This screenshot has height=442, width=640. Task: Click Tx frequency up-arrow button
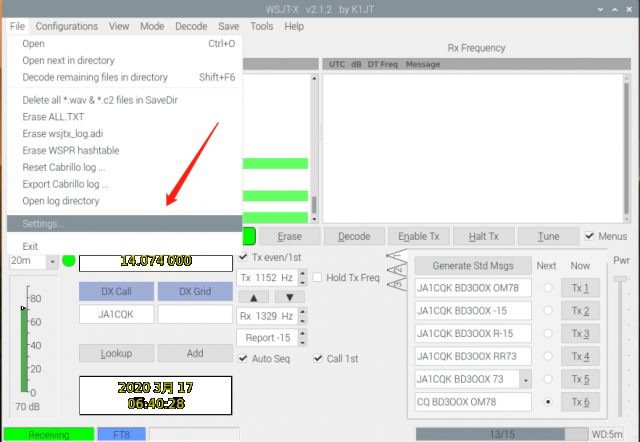[x=253, y=297]
